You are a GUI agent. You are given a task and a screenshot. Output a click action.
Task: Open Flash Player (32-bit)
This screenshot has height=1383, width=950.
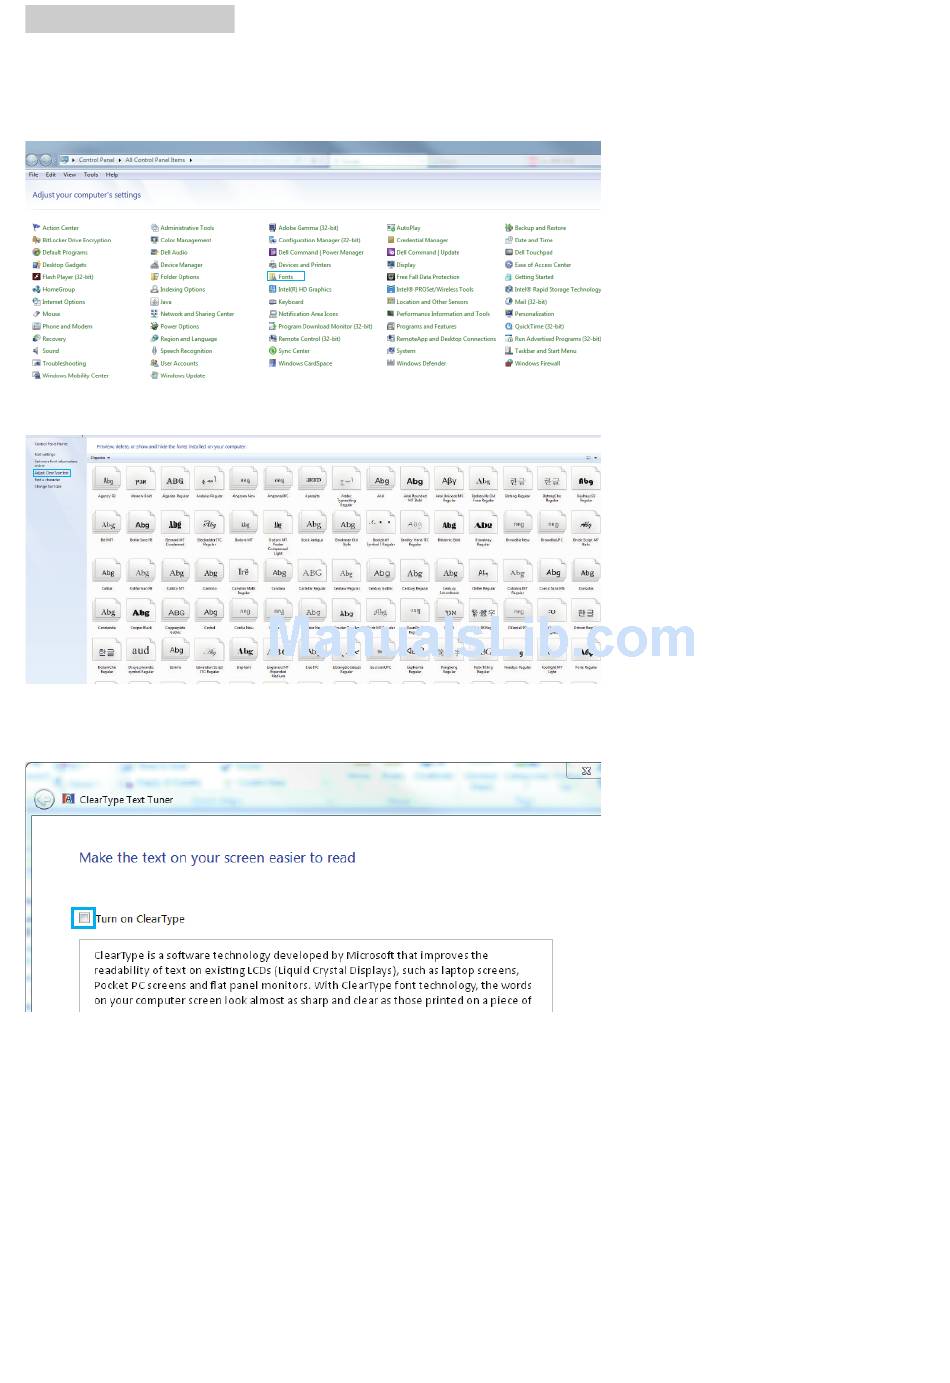coord(63,277)
